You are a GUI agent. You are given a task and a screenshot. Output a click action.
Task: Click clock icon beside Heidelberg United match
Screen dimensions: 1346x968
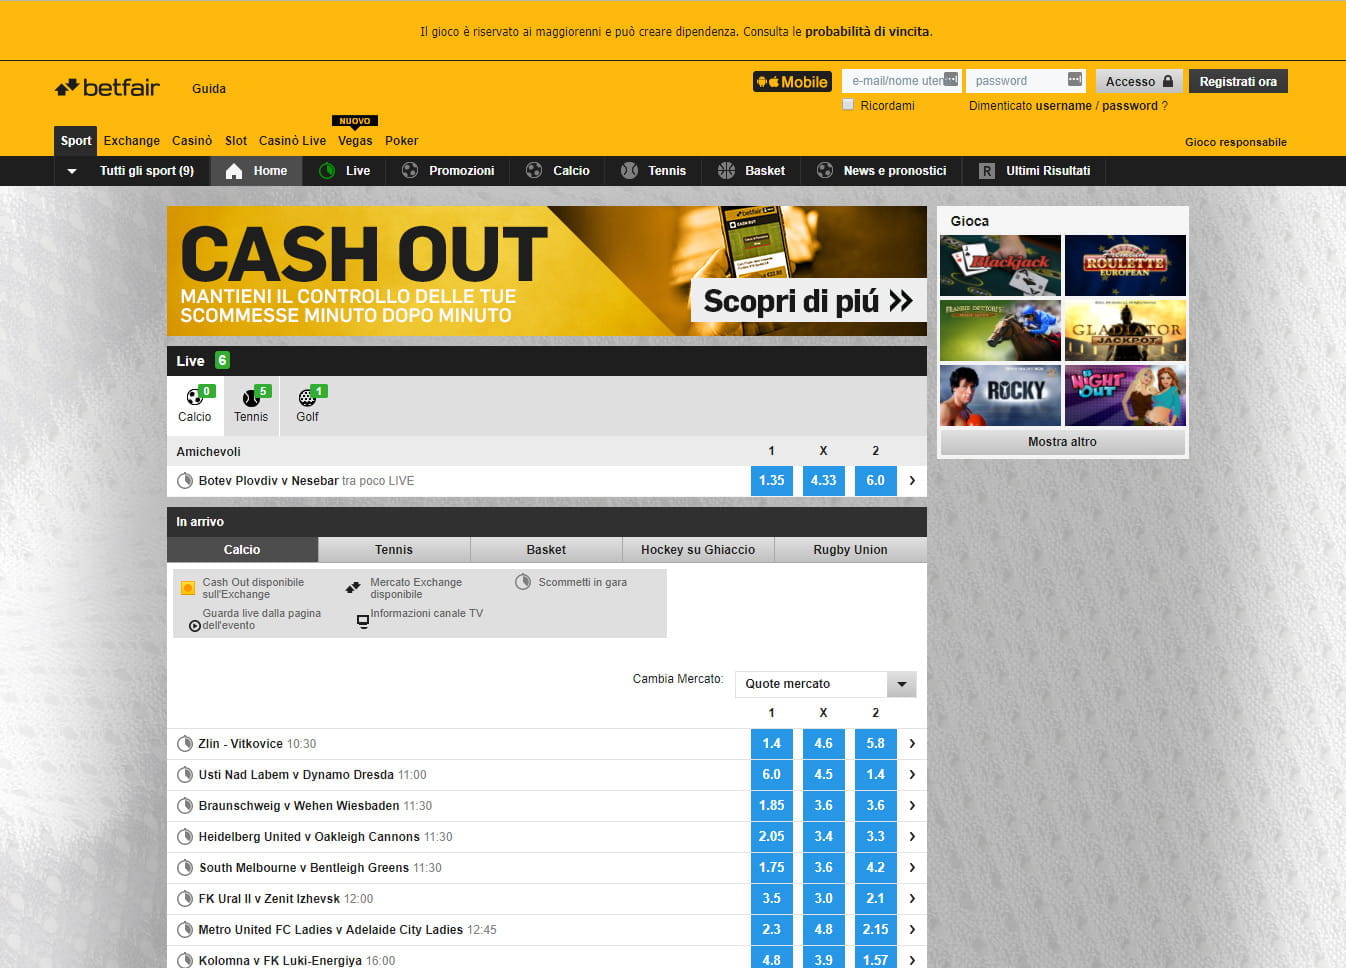[185, 837]
